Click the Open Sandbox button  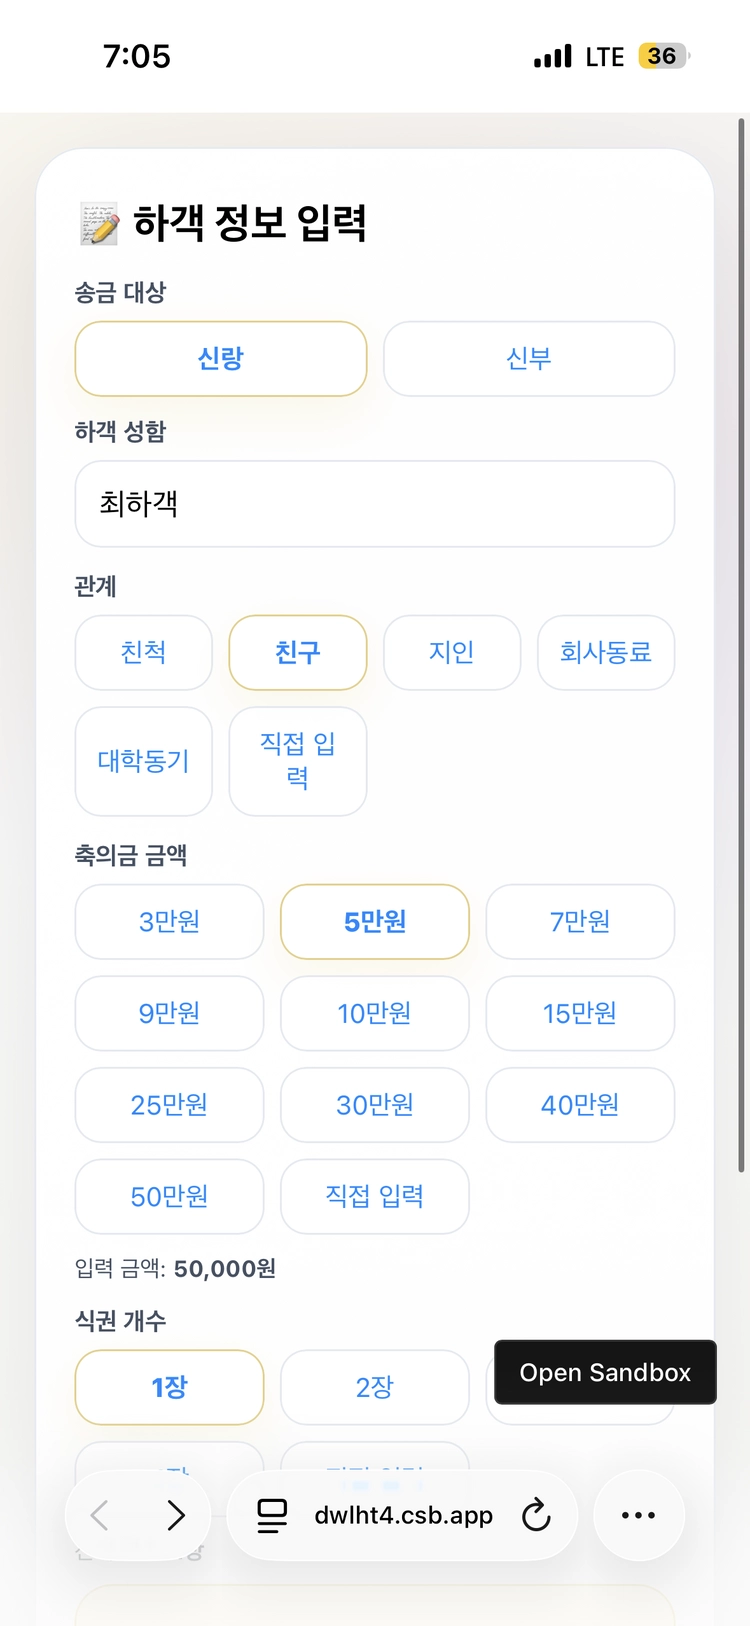pyautogui.click(x=605, y=1373)
